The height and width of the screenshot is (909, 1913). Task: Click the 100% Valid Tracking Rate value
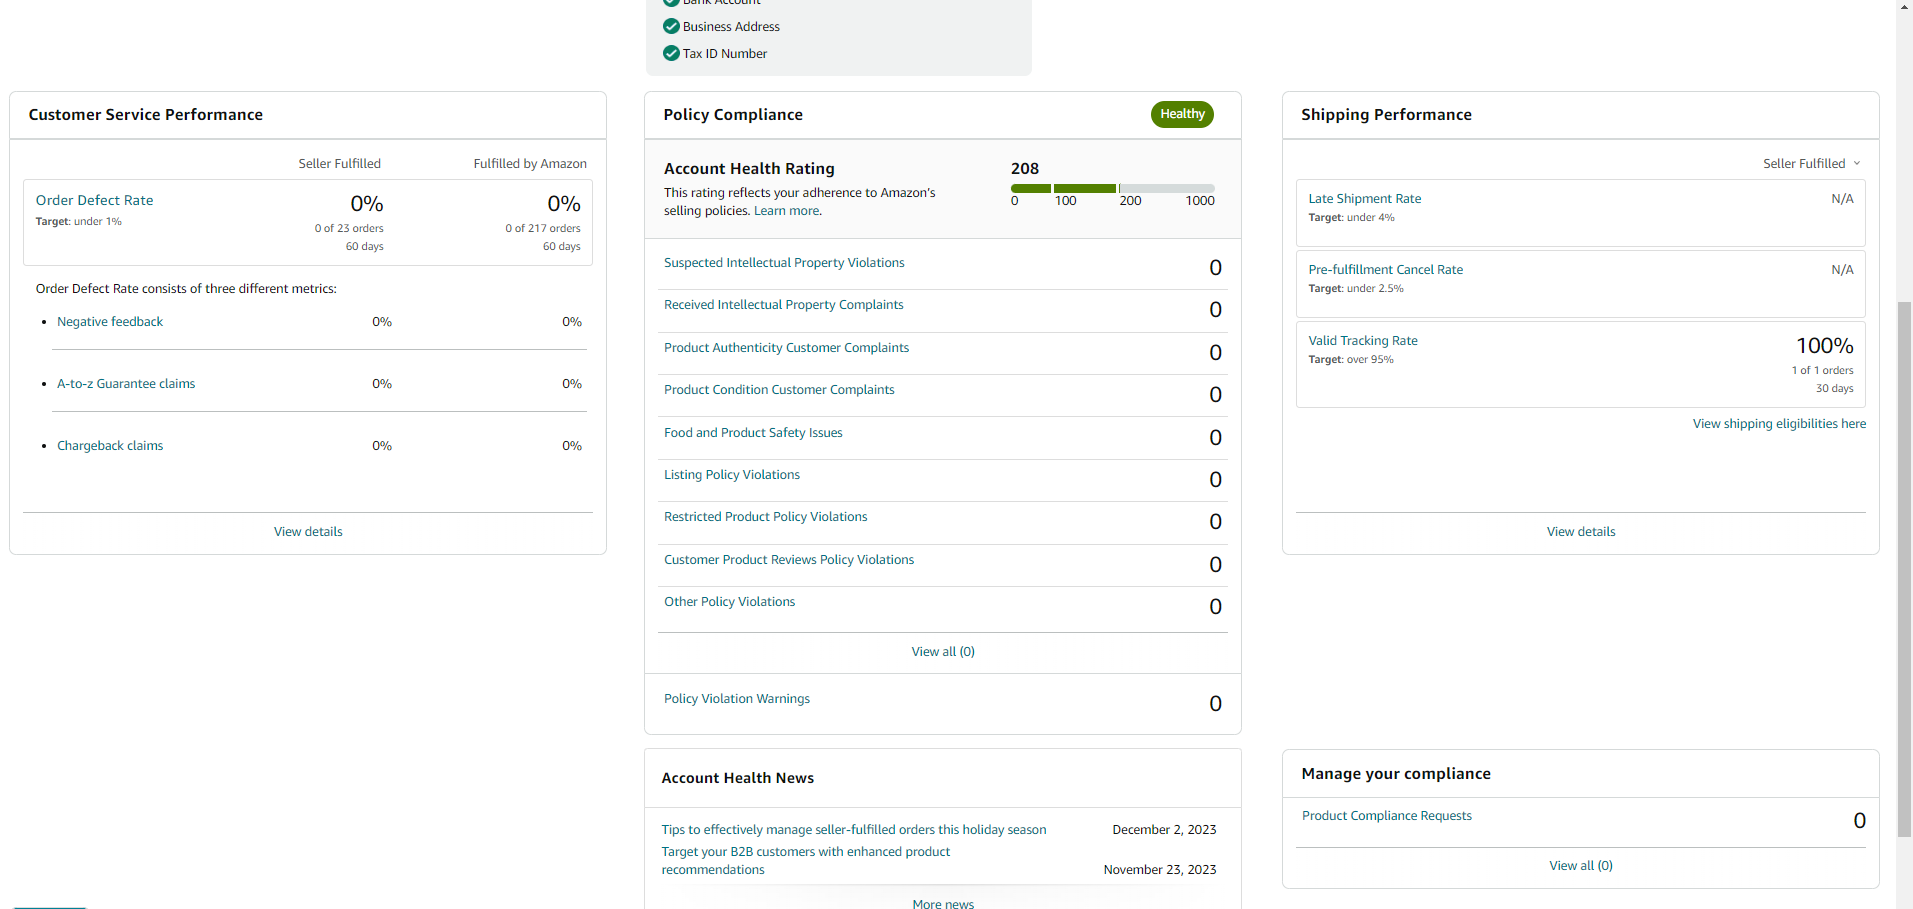(x=1824, y=345)
